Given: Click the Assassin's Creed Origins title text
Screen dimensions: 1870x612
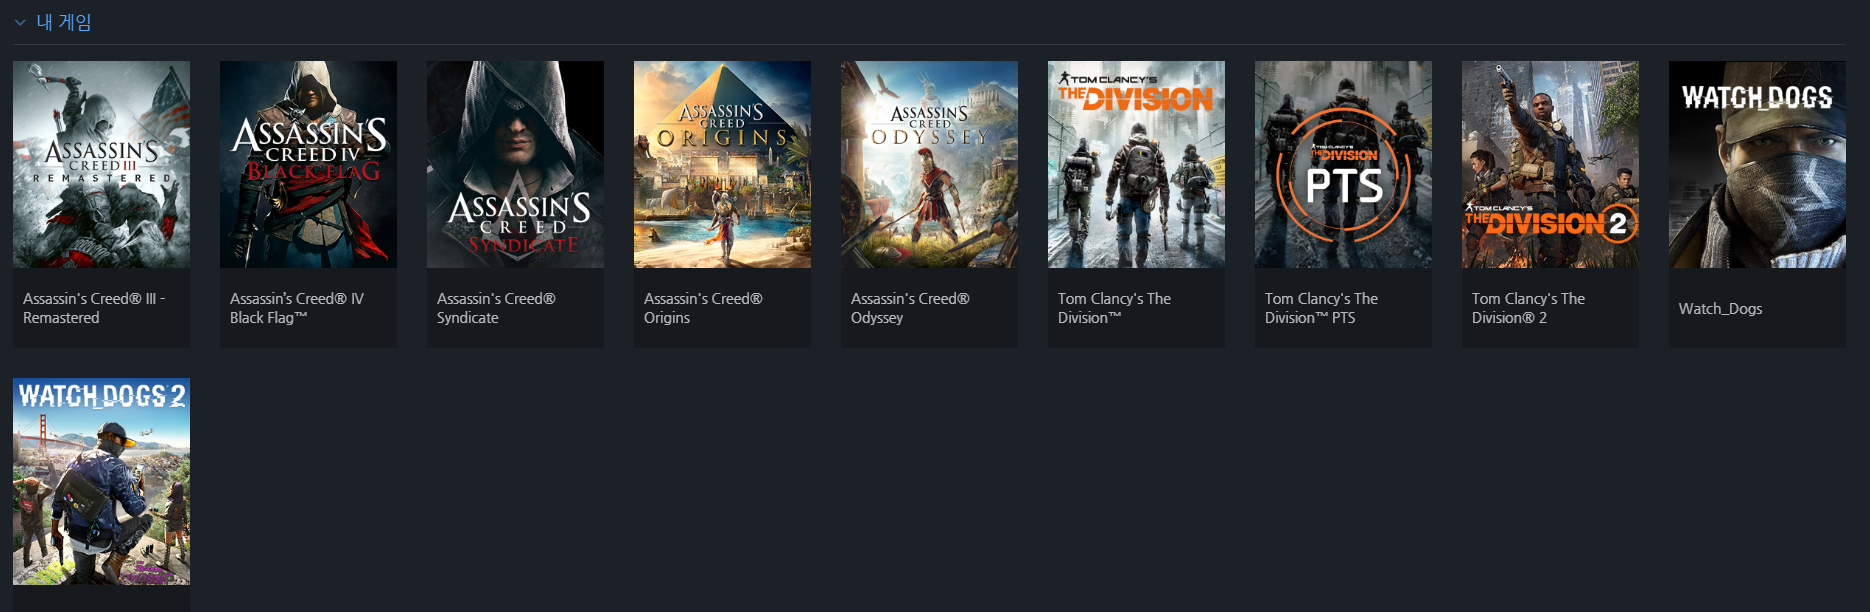Looking at the screenshot, I should click(x=703, y=308).
